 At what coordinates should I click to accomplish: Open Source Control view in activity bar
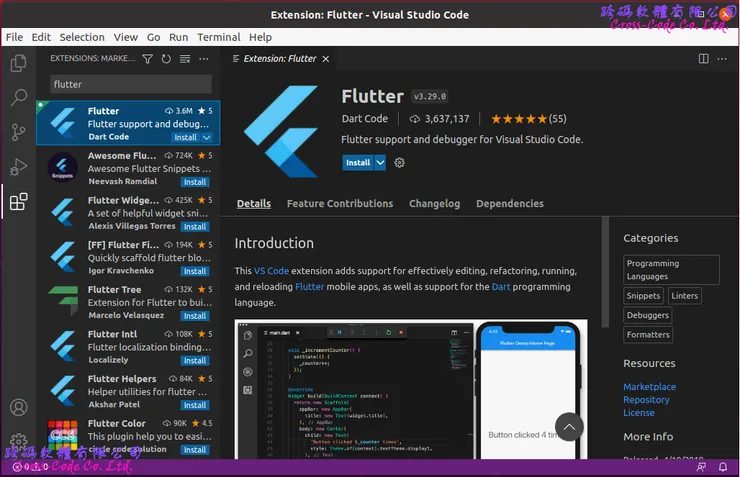18,132
